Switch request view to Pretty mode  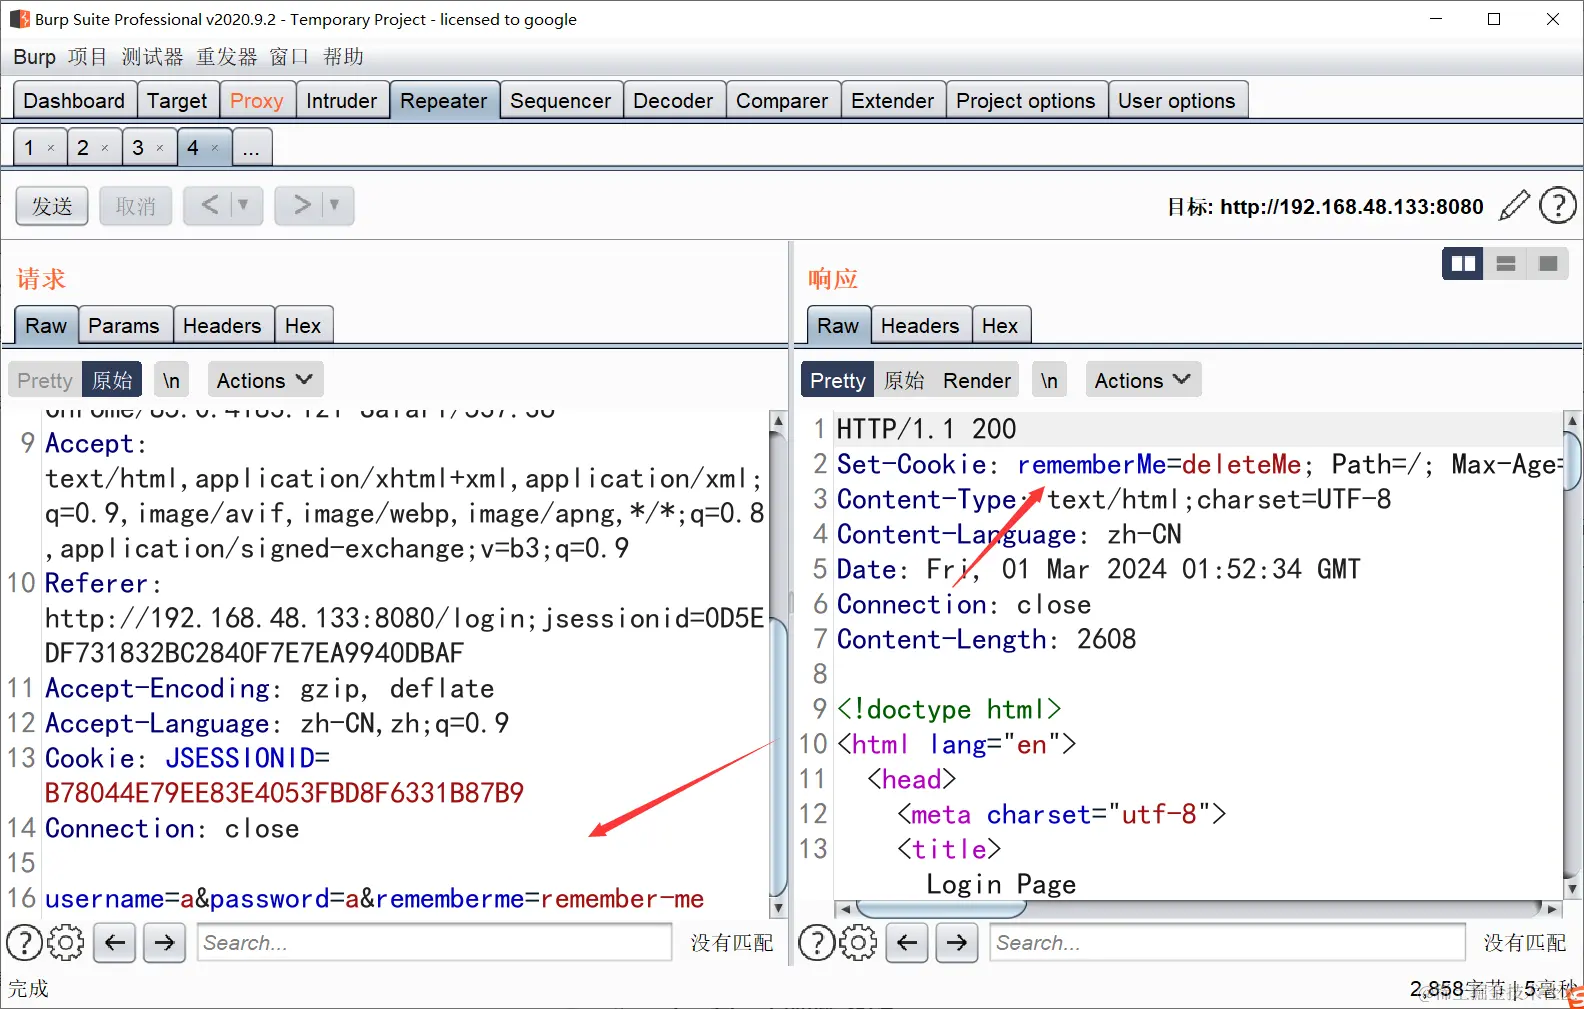[x=45, y=380]
